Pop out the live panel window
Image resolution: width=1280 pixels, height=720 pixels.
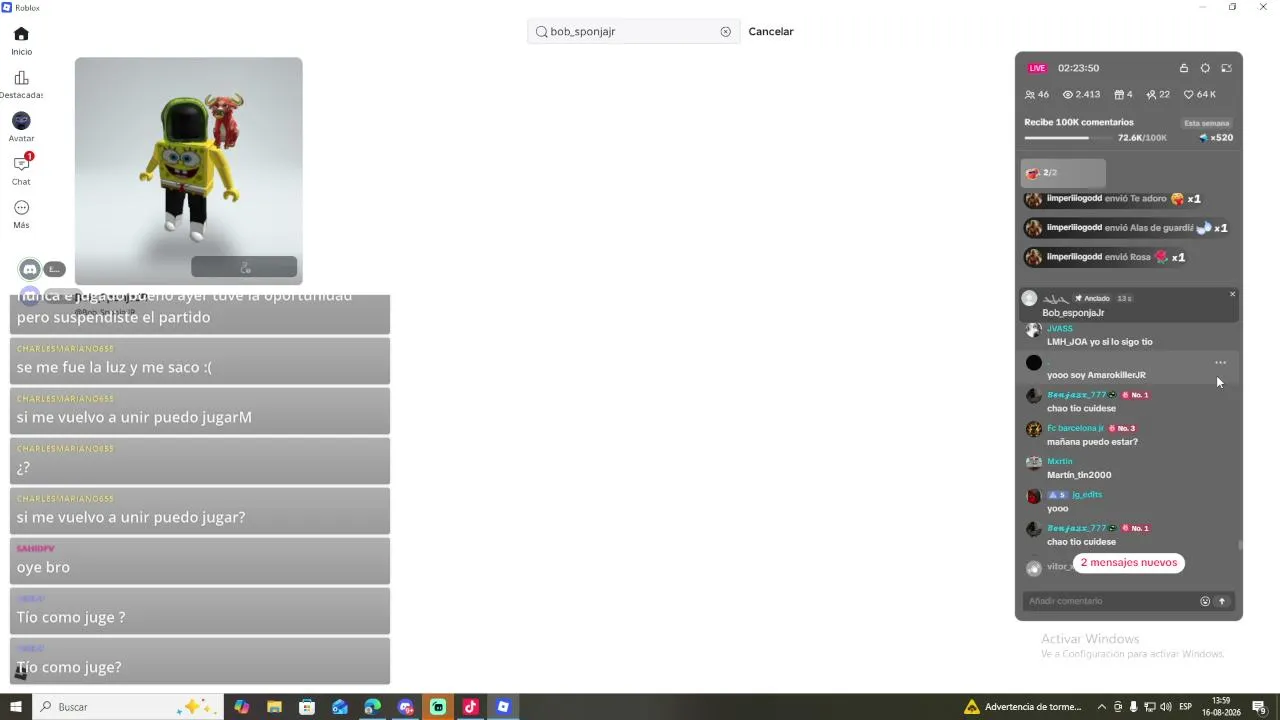[1227, 68]
